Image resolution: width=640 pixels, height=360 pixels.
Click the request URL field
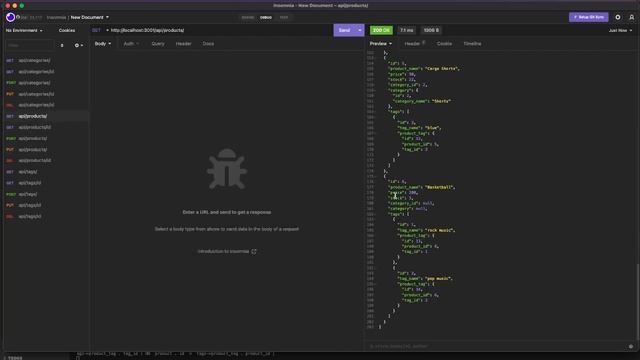tap(220, 30)
